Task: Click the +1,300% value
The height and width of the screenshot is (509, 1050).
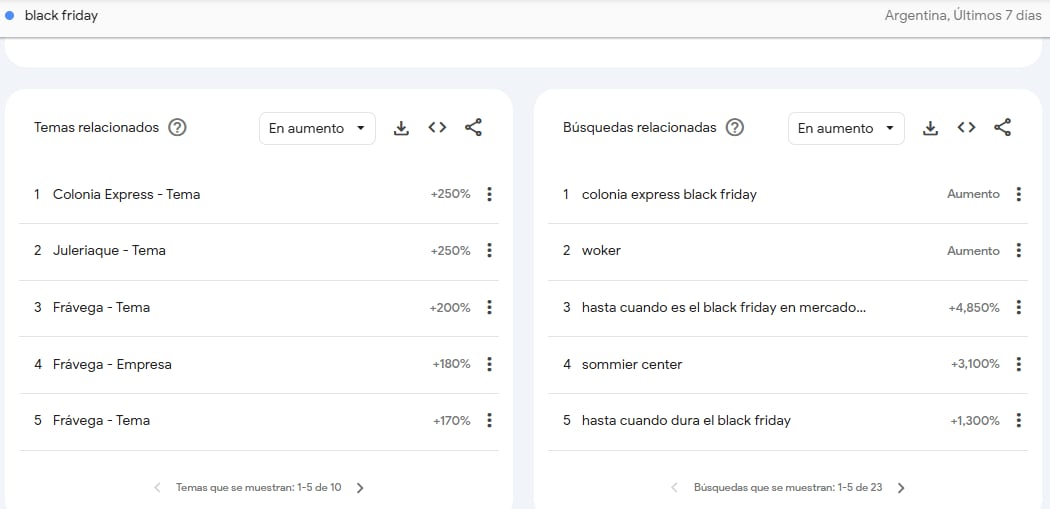Action: tap(975, 421)
